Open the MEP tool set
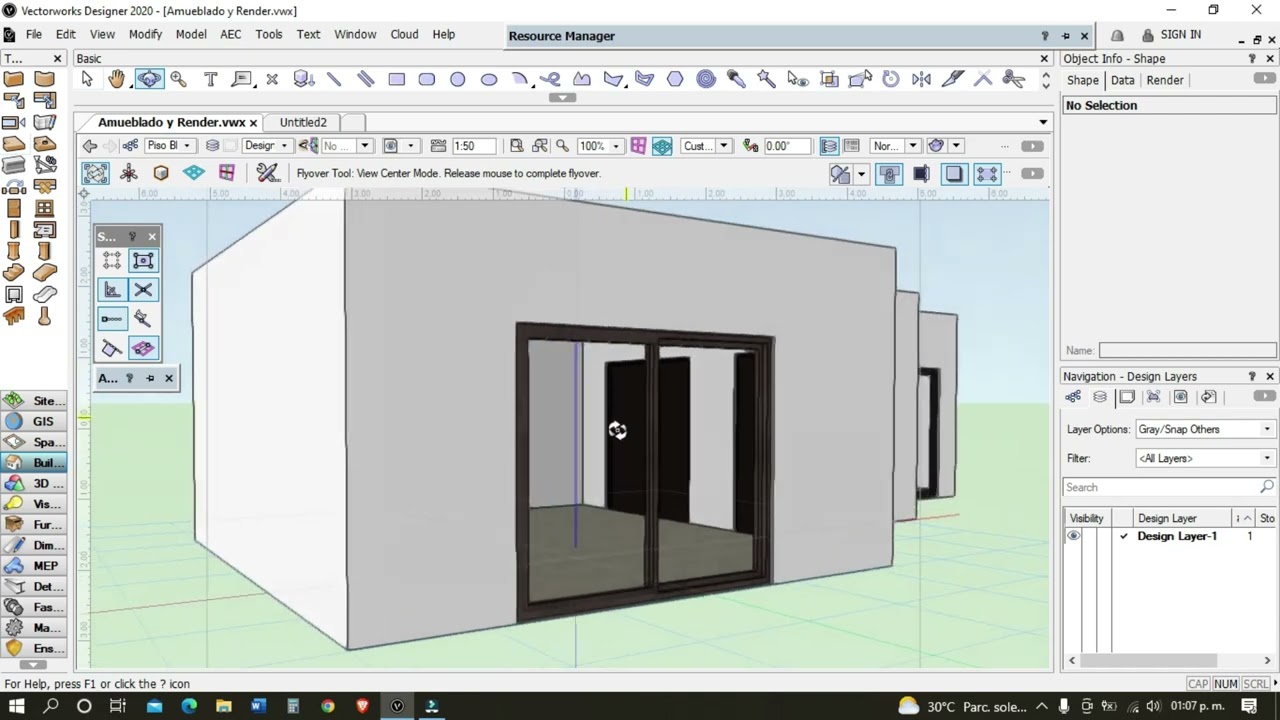The height and width of the screenshot is (720, 1280). [34, 566]
